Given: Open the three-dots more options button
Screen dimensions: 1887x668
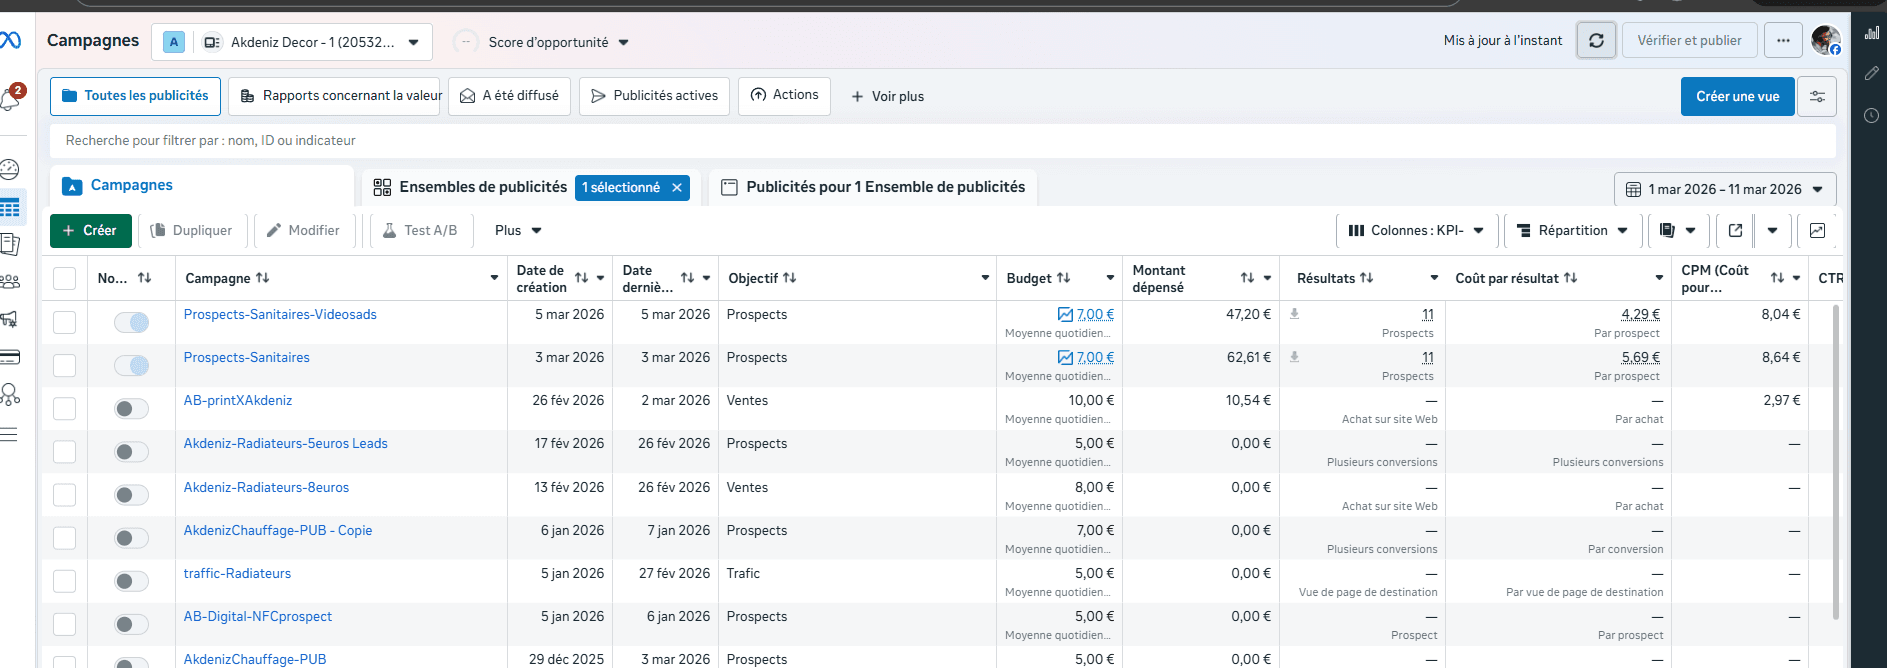Looking at the screenshot, I should point(1783,41).
